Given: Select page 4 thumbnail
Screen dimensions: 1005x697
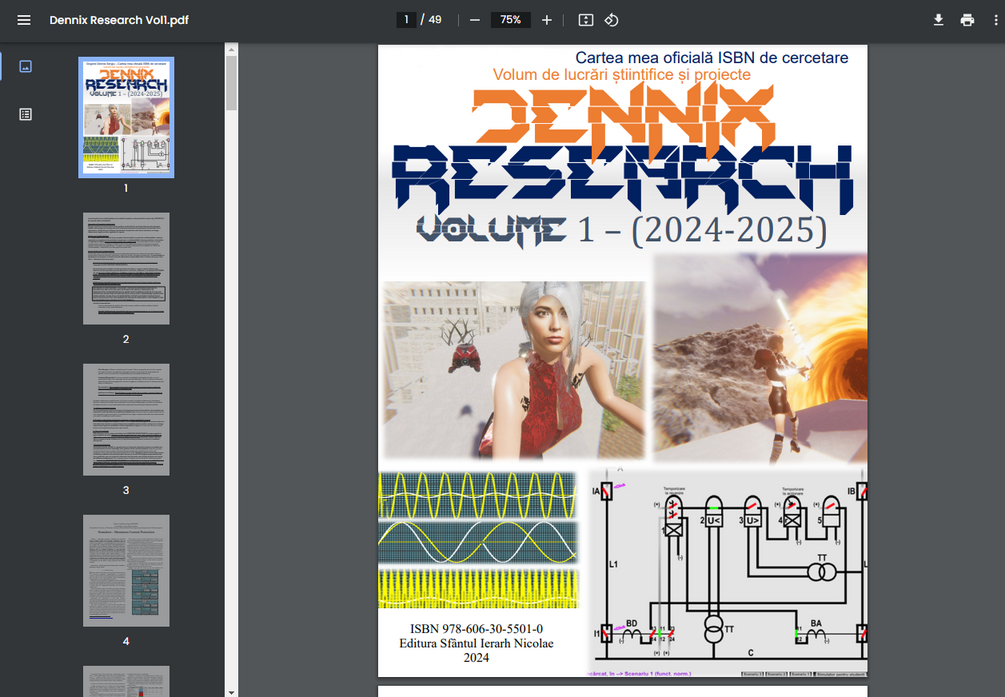Looking at the screenshot, I should [126, 571].
